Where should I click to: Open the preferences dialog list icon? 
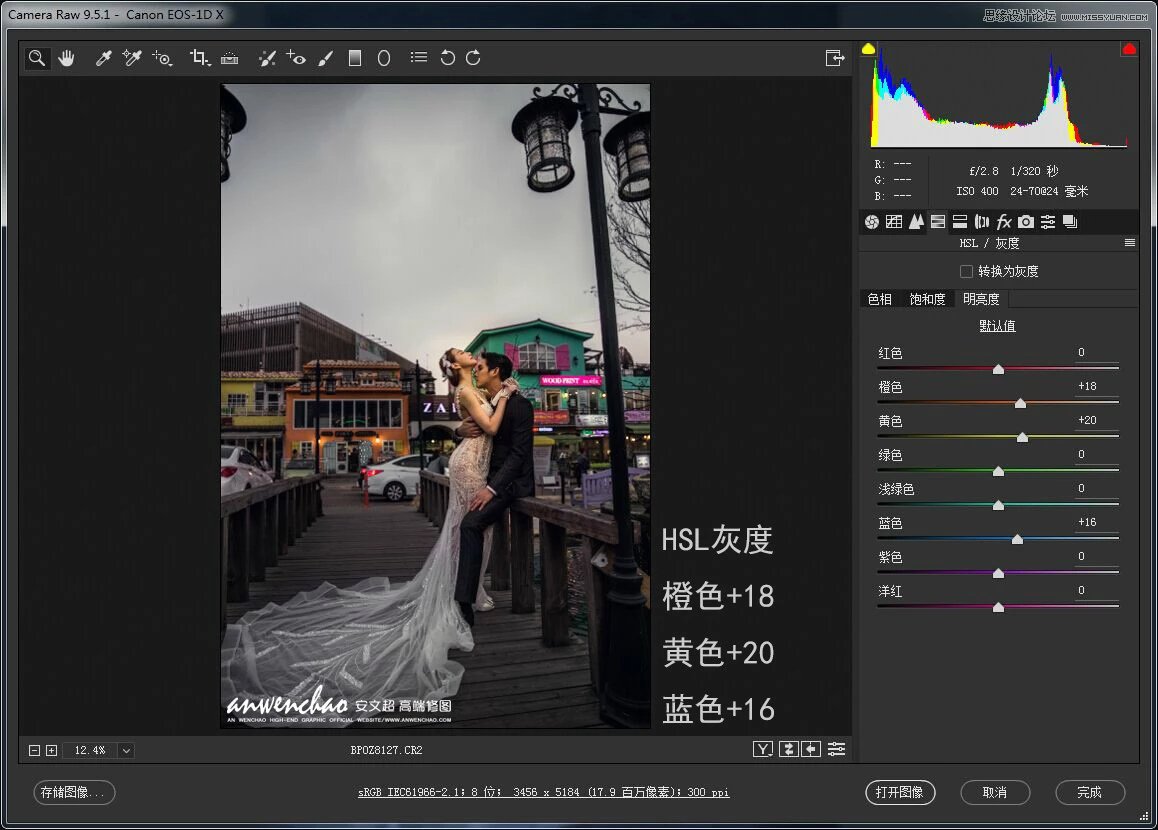[x=419, y=57]
